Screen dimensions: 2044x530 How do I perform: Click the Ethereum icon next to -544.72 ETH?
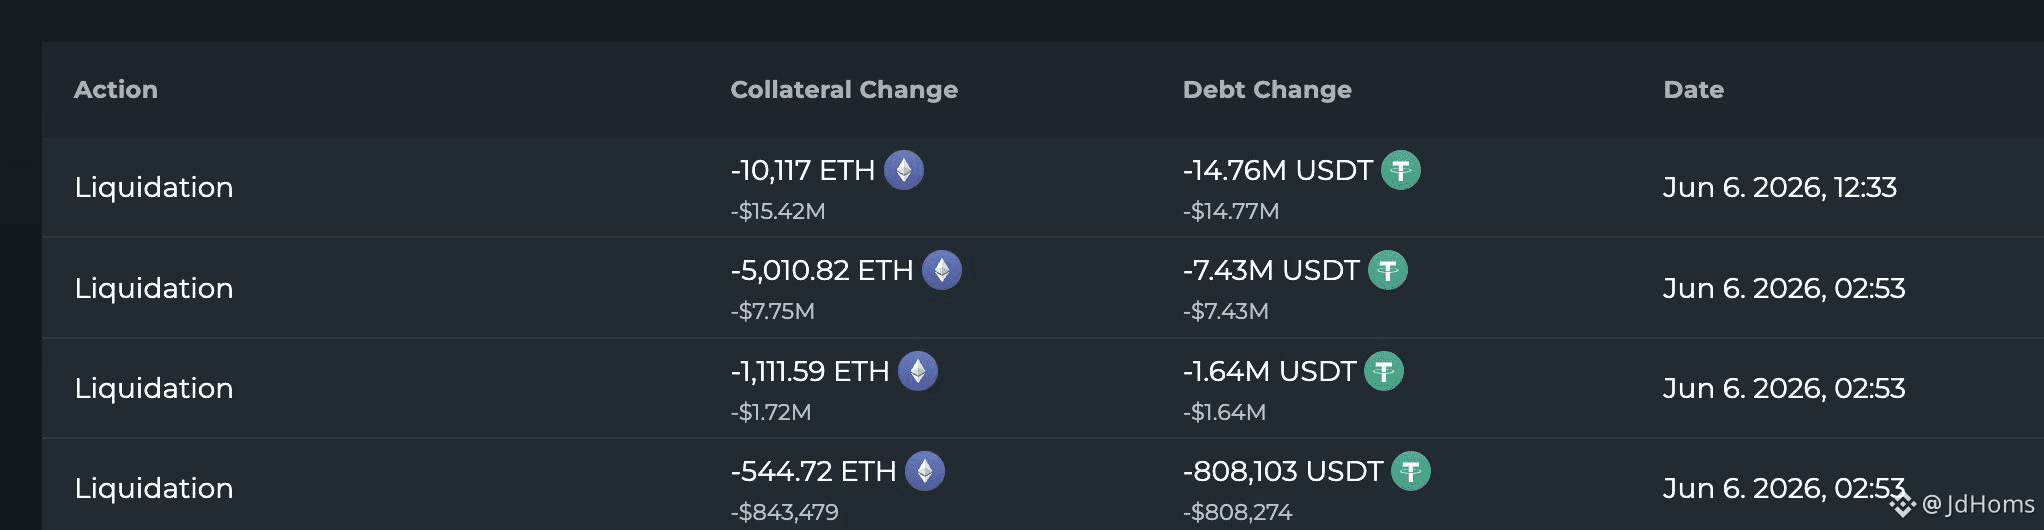pos(925,471)
